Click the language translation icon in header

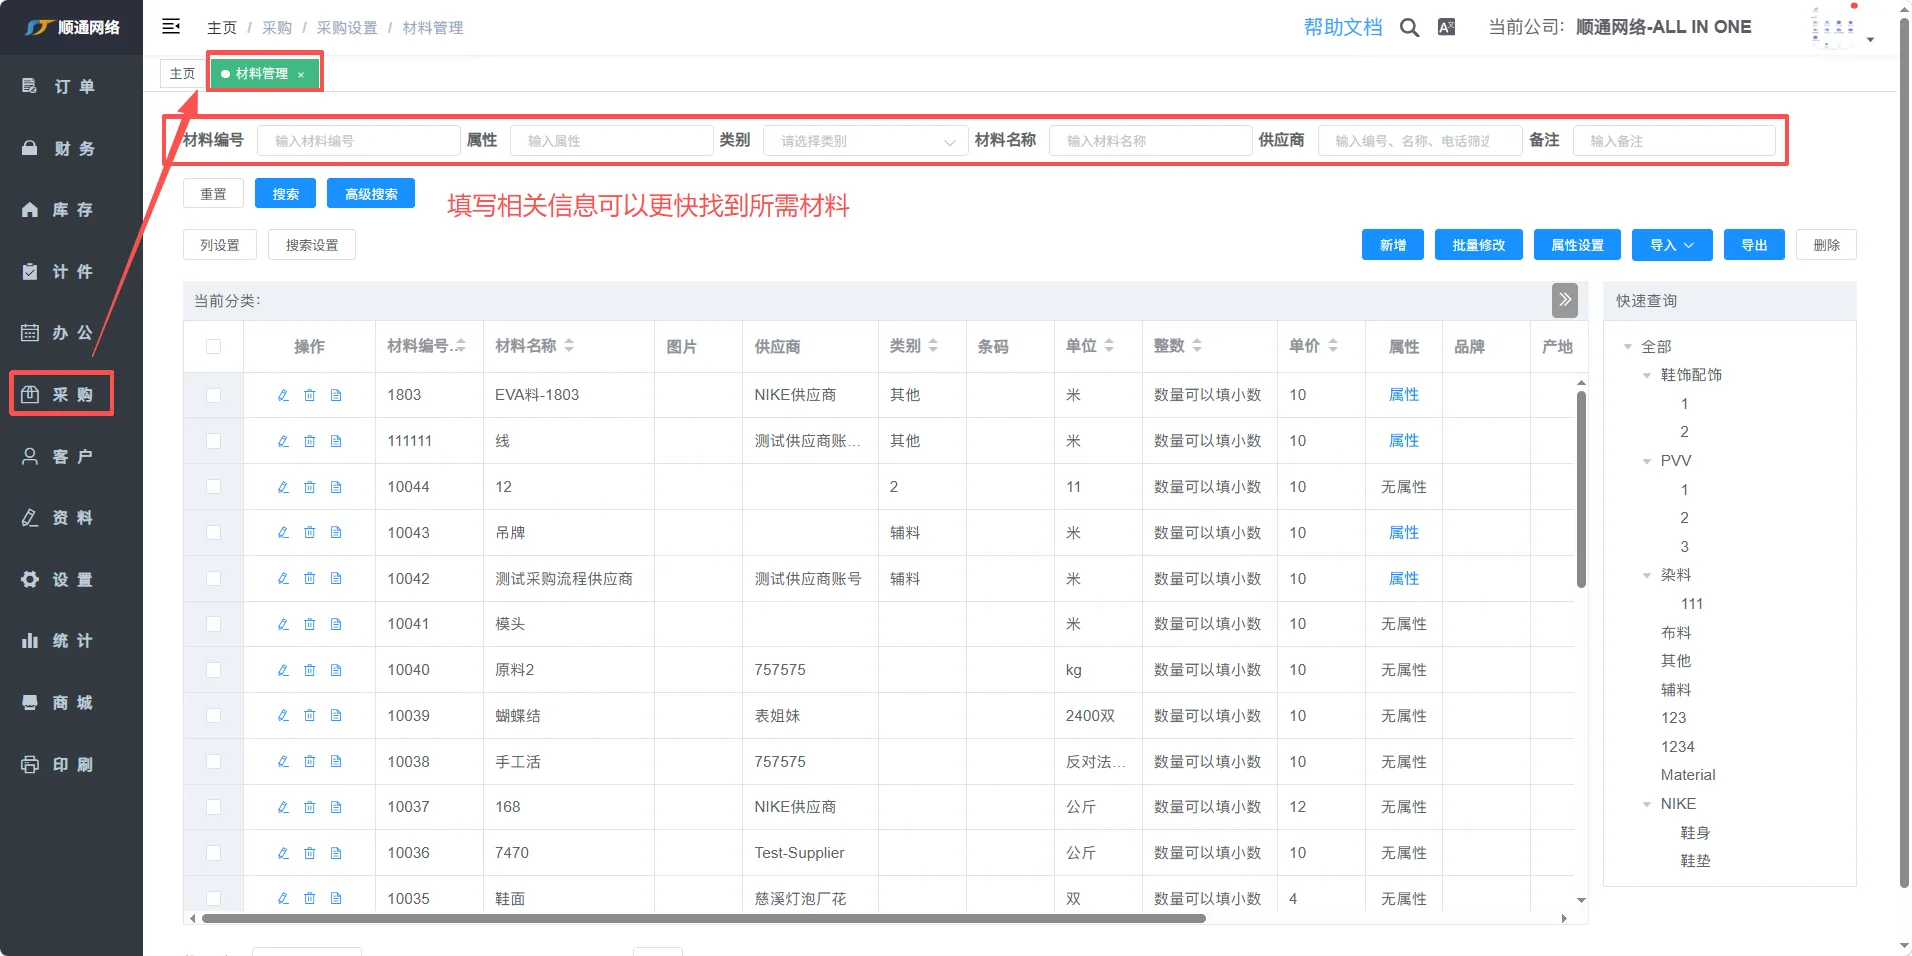[x=1446, y=28]
